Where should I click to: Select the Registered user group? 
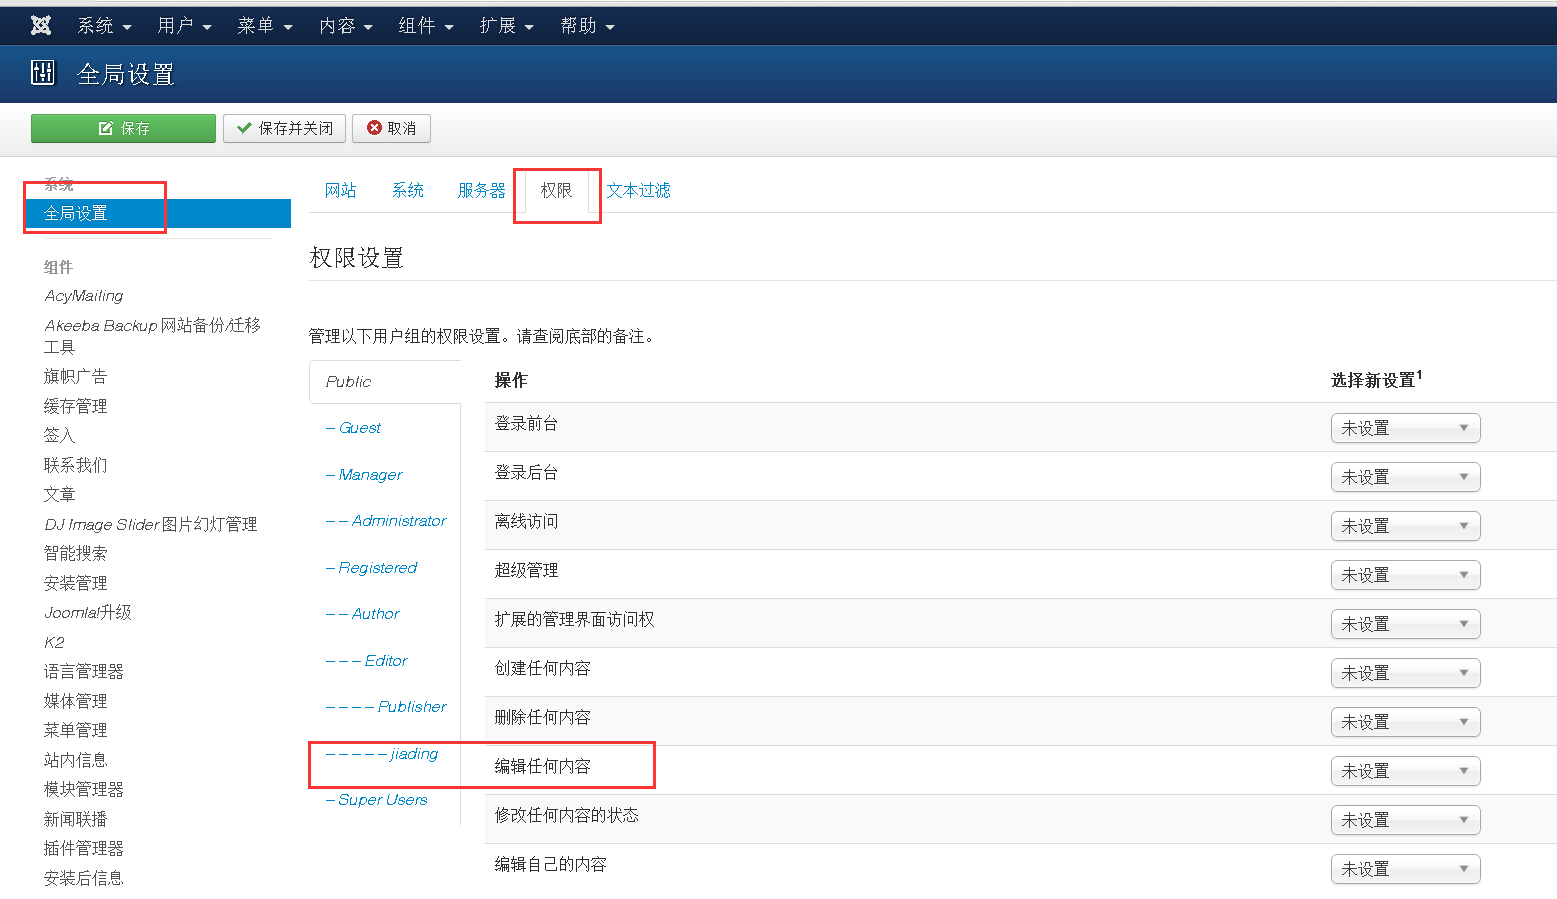coord(371,568)
